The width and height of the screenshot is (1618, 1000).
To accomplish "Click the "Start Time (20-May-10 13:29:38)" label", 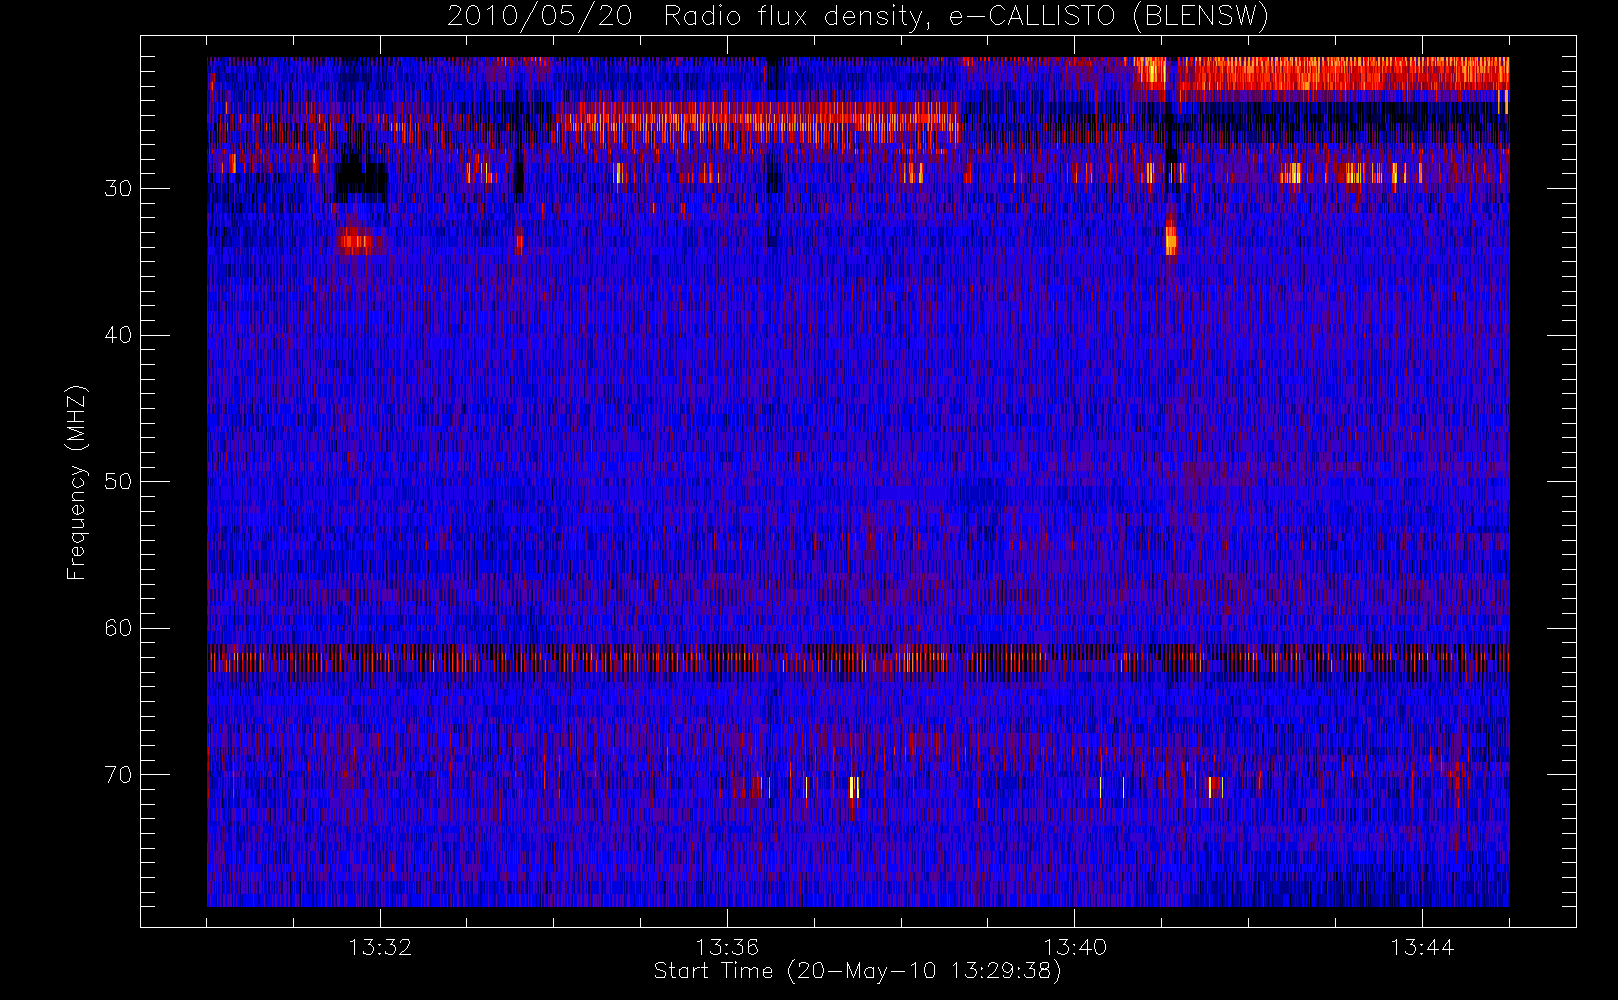I will pos(858,971).
